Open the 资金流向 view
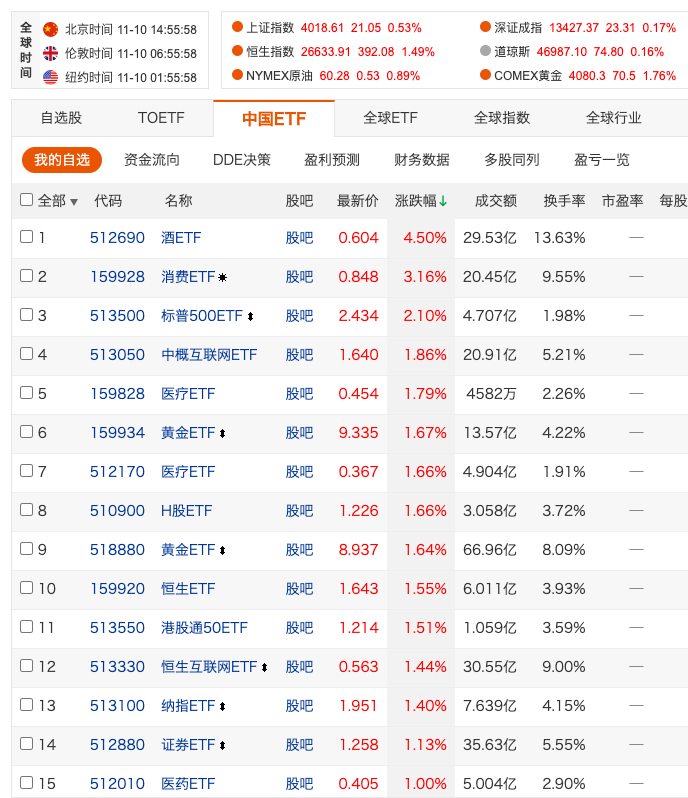Viewport: 688px width, 798px height. click(x=152, y=160)
